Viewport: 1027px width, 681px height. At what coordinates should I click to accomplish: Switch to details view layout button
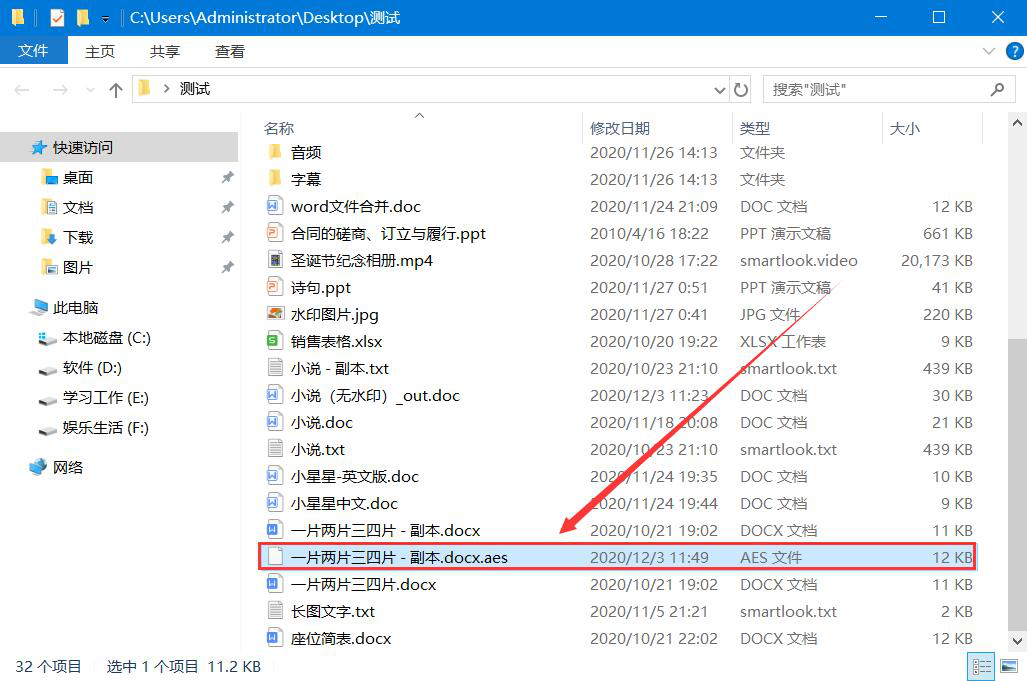click(x=981, y=667)
